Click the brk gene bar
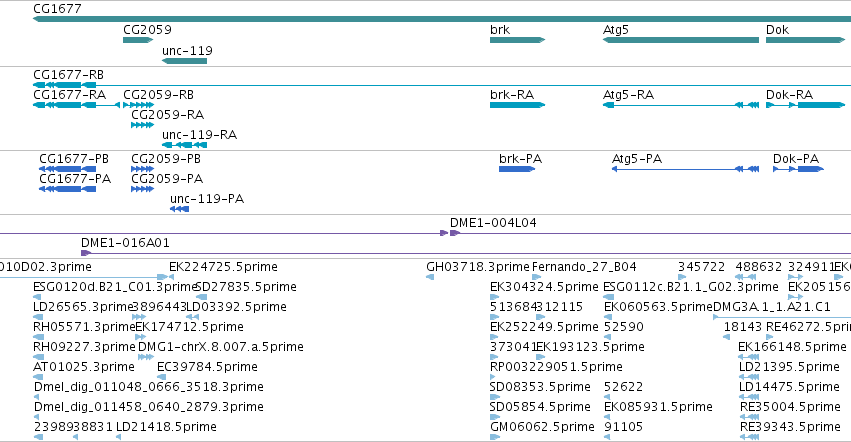Screen dimensions: 851x442 click(517, 40)
